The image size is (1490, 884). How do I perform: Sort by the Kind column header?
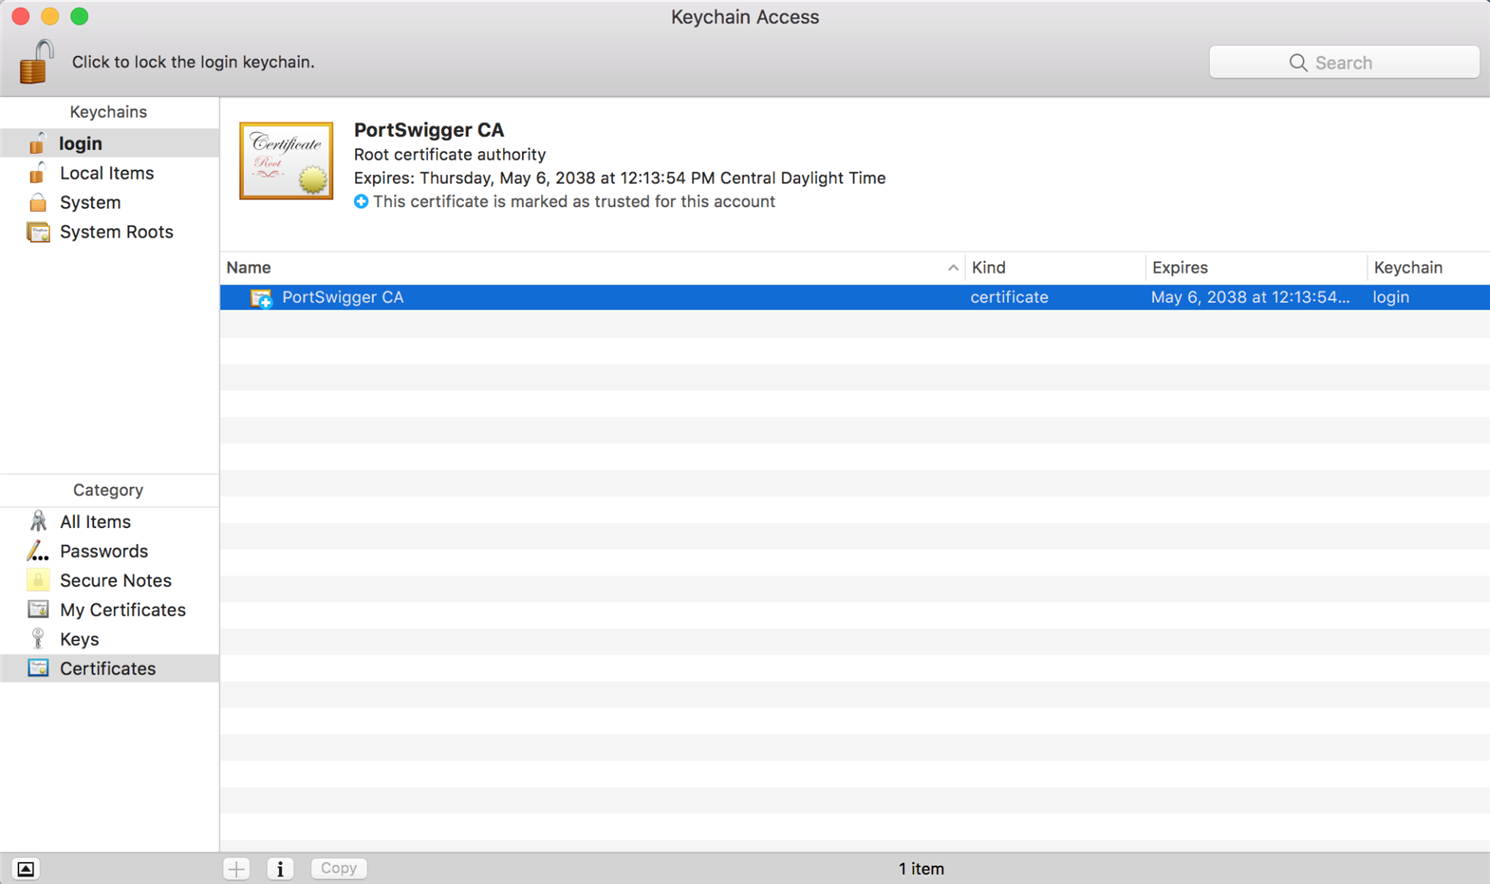(1054, 267)
